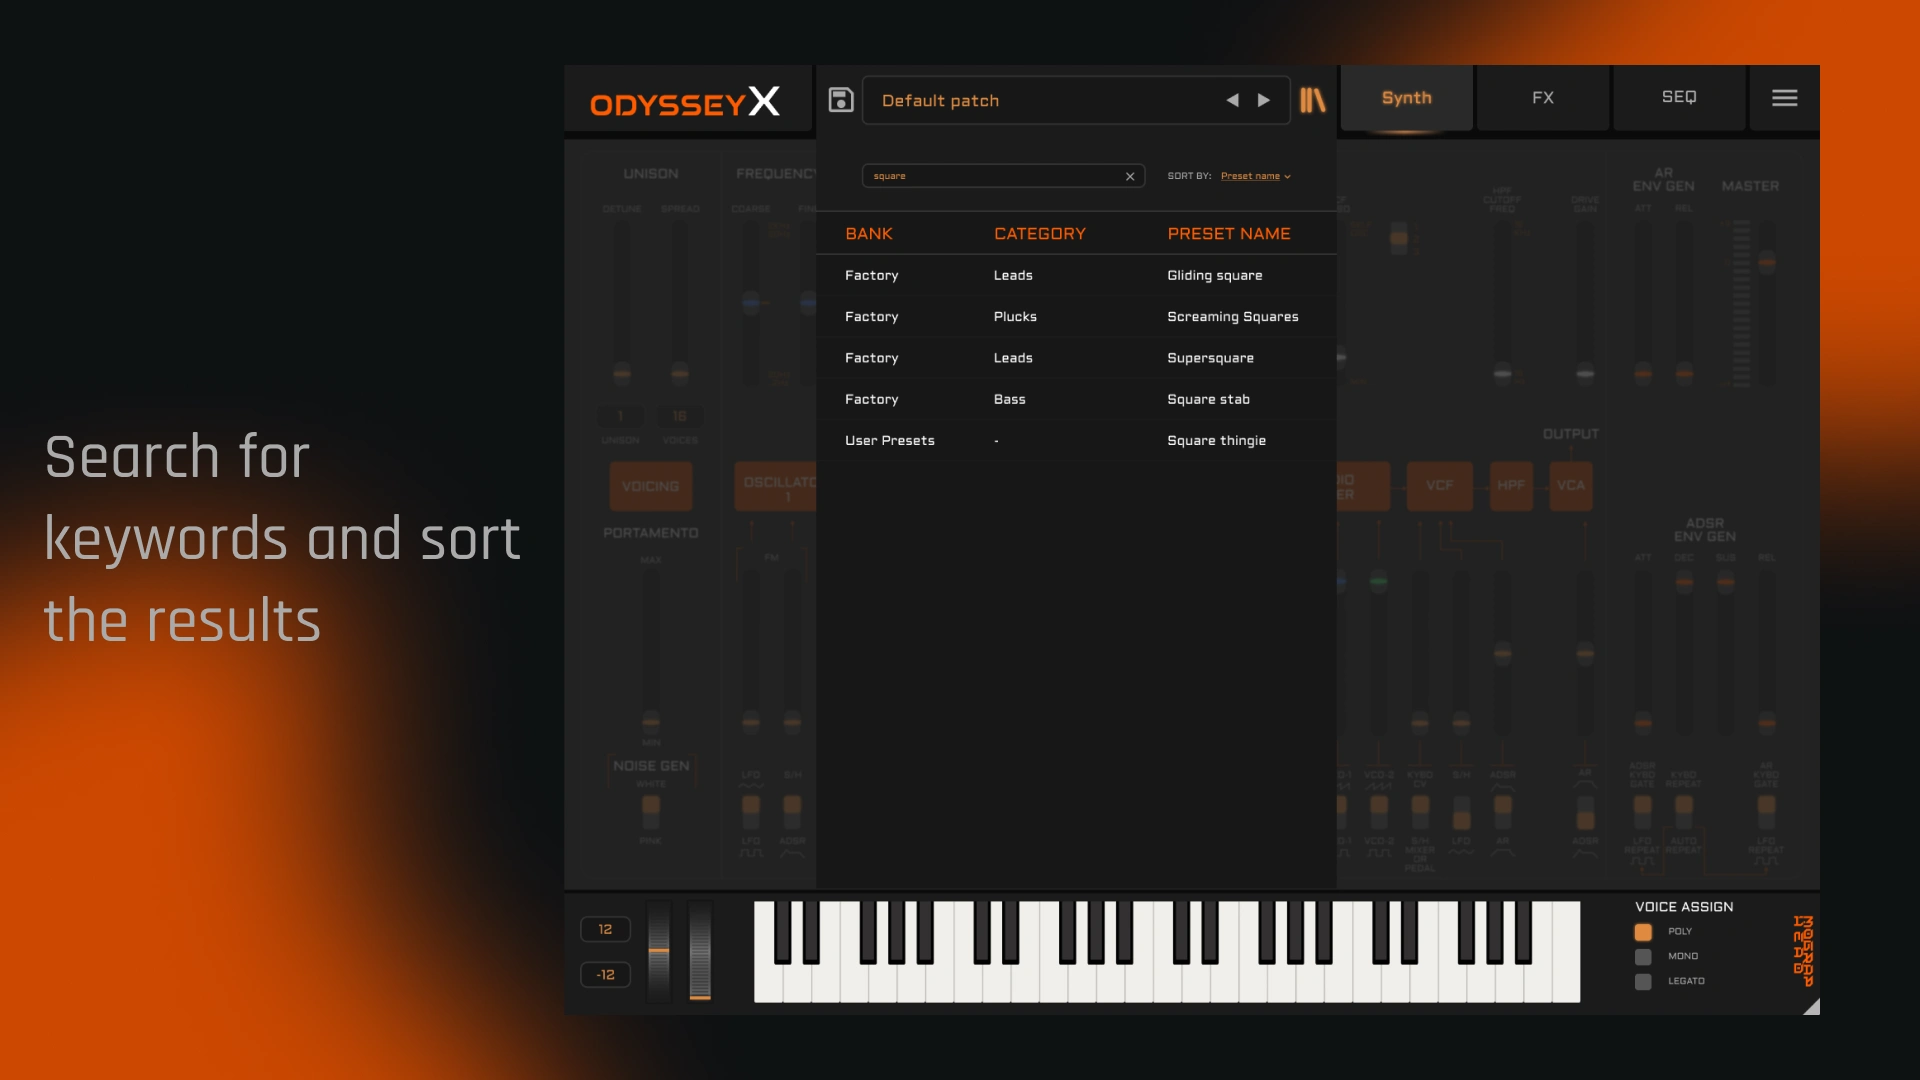Switch to the SEQ tab
Screen dimensions: 1920x1080
click(1679, 98)
